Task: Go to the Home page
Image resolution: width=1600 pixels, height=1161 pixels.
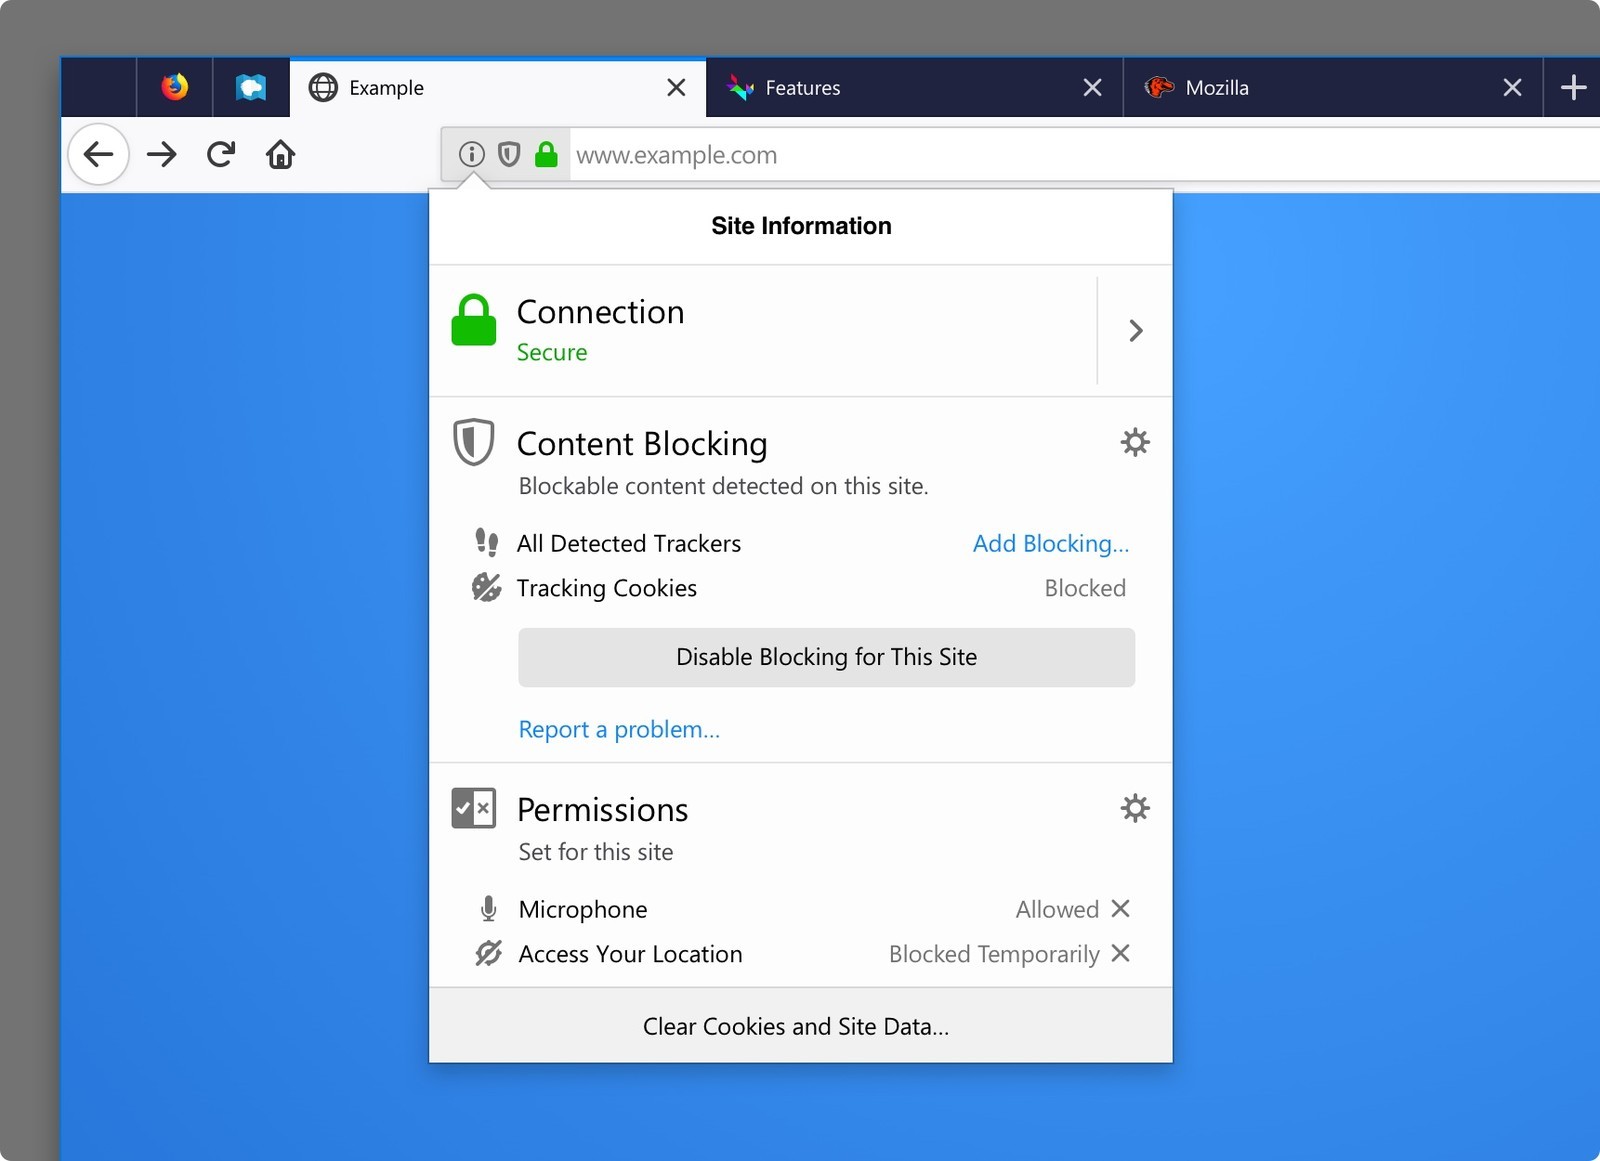Action: (x=280, y=155)
